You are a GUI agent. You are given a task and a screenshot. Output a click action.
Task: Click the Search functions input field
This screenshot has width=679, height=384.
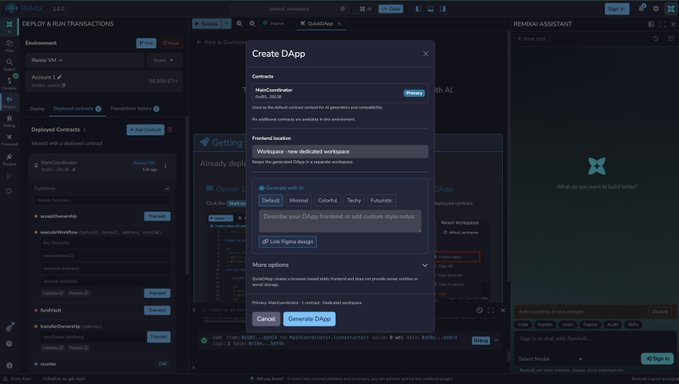(x=102, y=200)
